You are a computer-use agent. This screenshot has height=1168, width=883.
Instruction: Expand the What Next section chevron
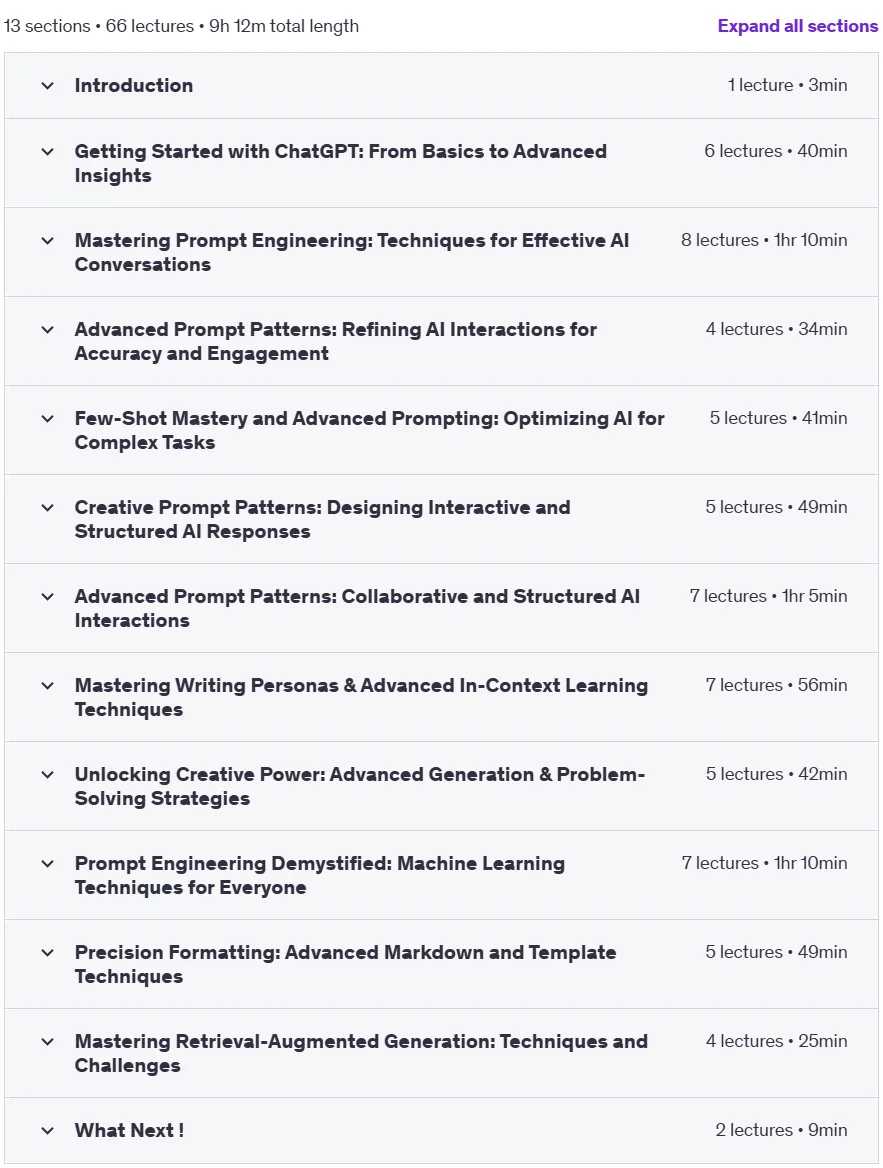point(48,1131)
